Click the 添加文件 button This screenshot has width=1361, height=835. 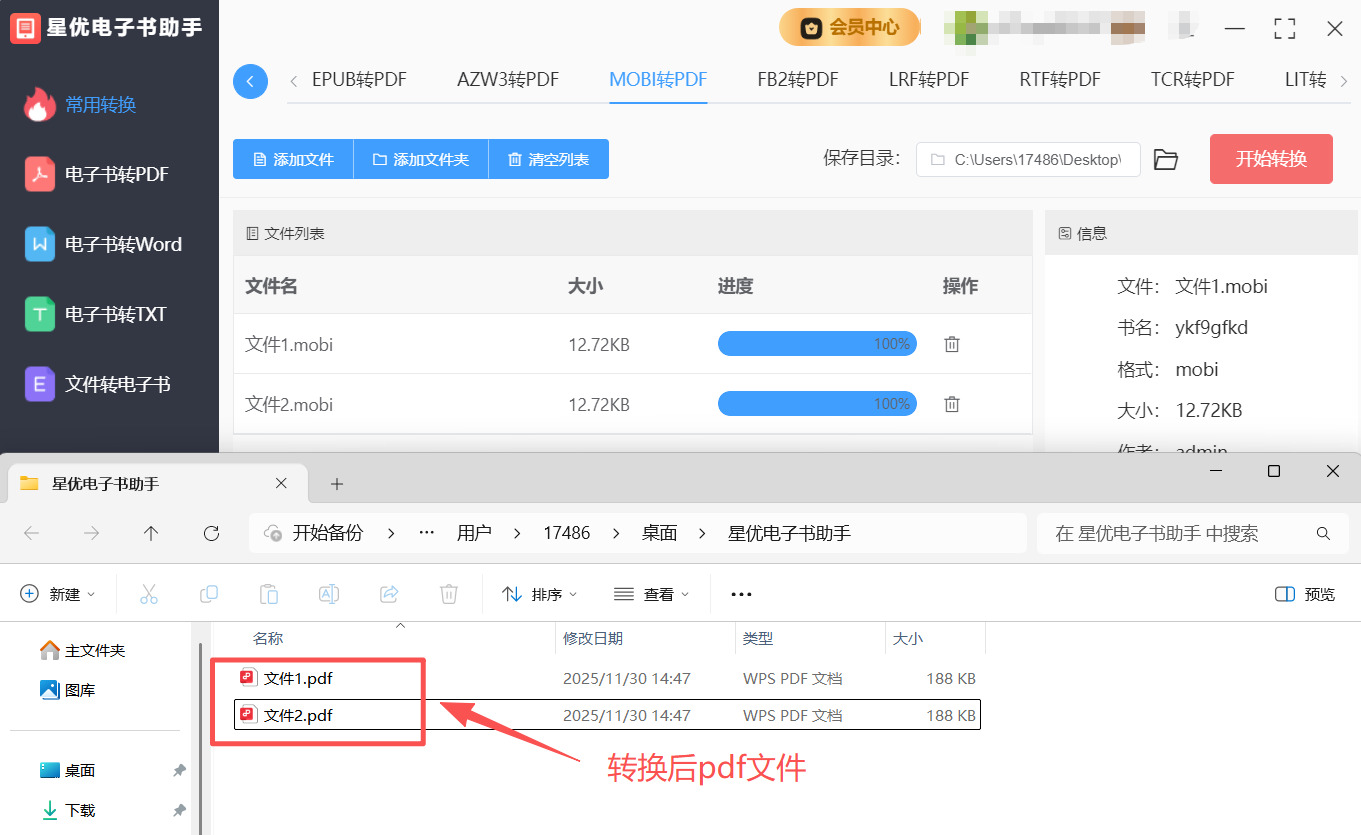click(x=293, y=159)
